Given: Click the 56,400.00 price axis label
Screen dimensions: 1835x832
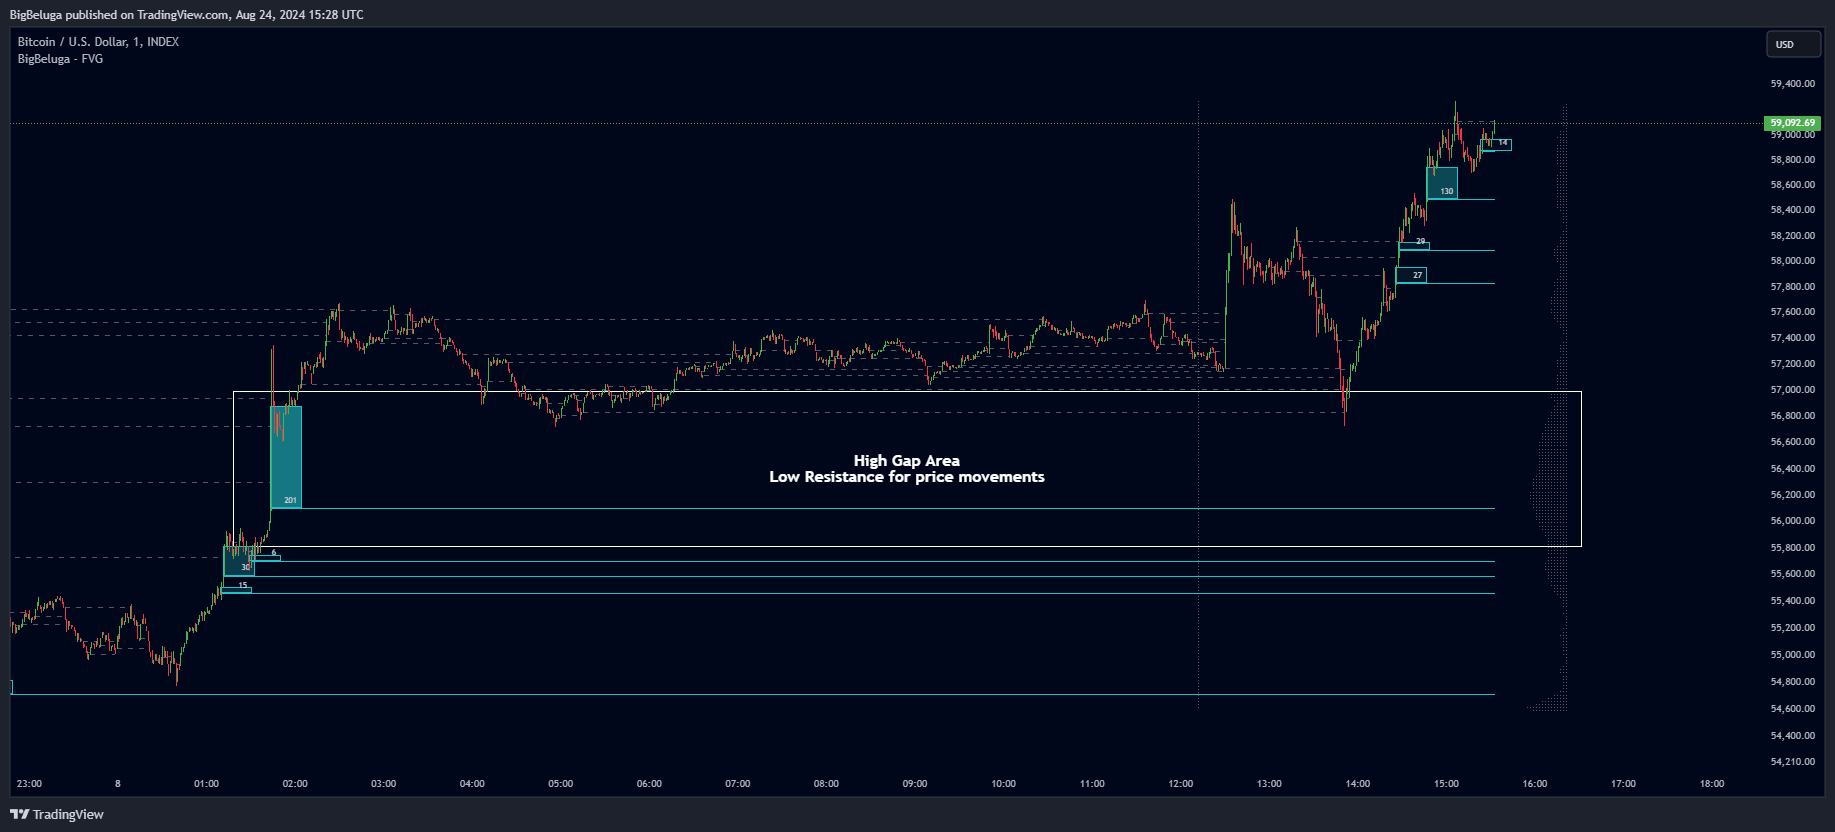Looking at the screenshot, I should pyautogui.click(x=1793, y=469).
